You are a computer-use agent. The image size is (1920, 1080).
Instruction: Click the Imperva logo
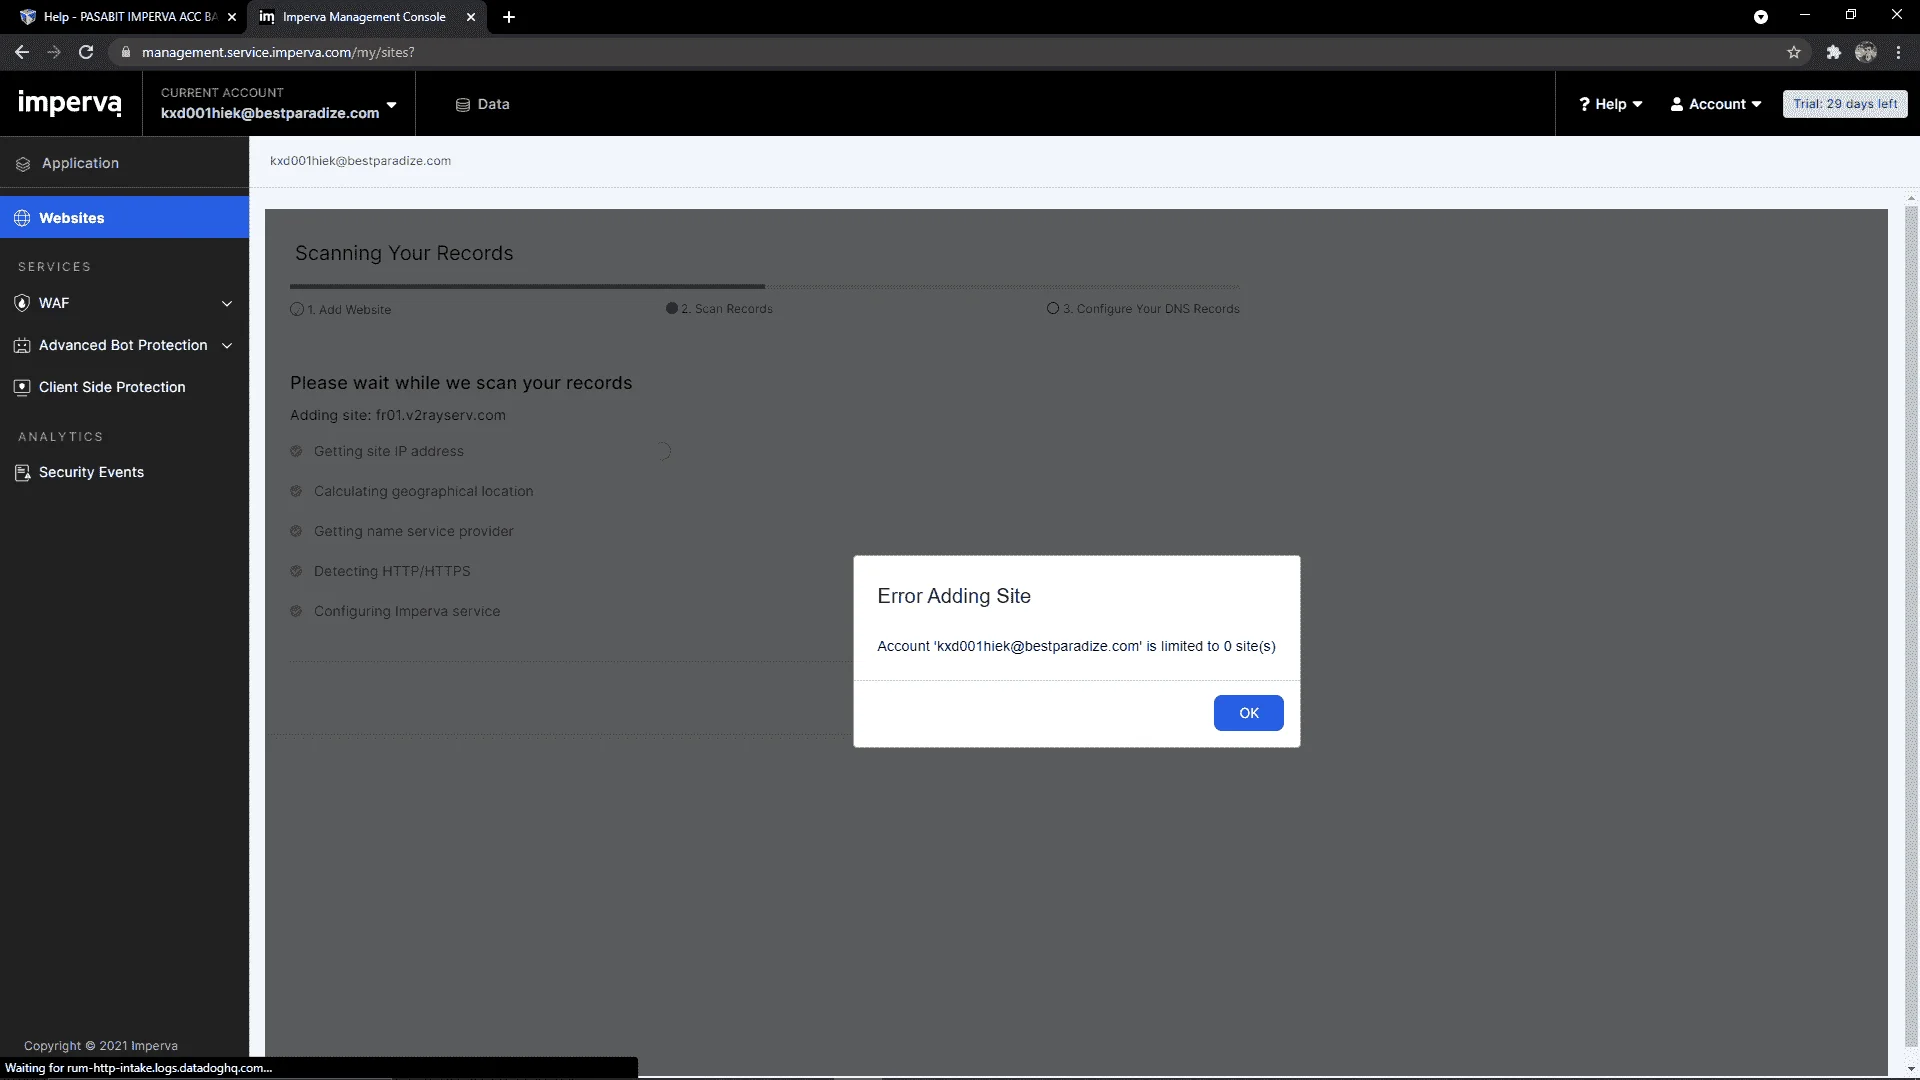(x=70, y=103)
